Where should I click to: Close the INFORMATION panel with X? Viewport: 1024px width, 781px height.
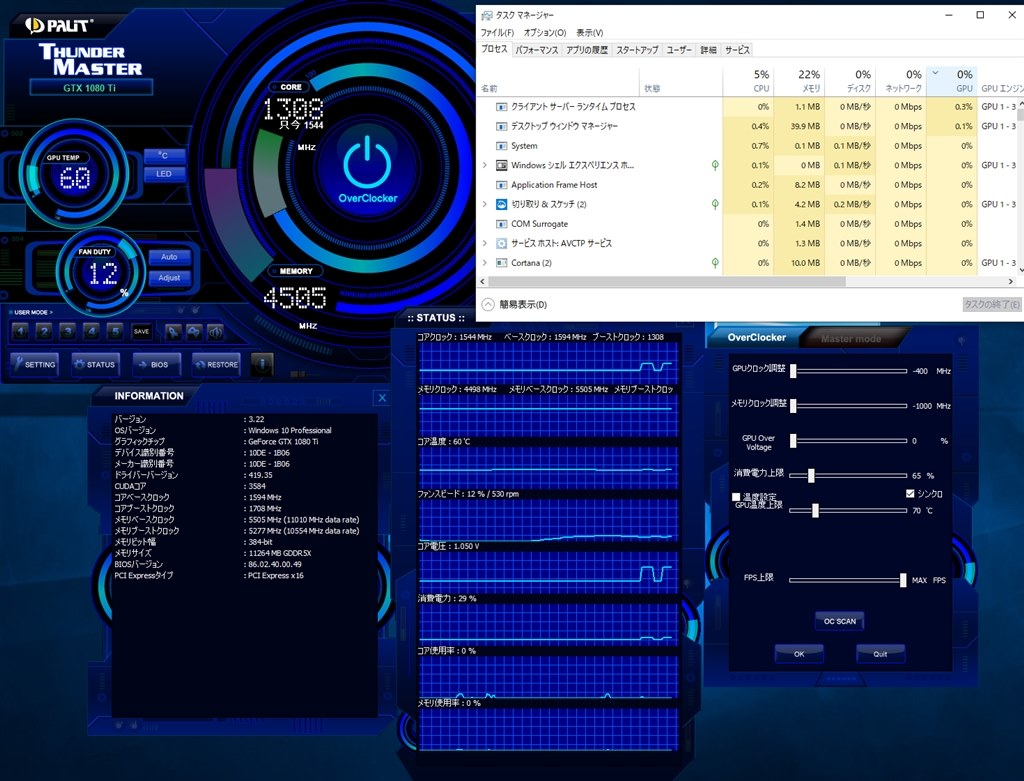(383, 397)
